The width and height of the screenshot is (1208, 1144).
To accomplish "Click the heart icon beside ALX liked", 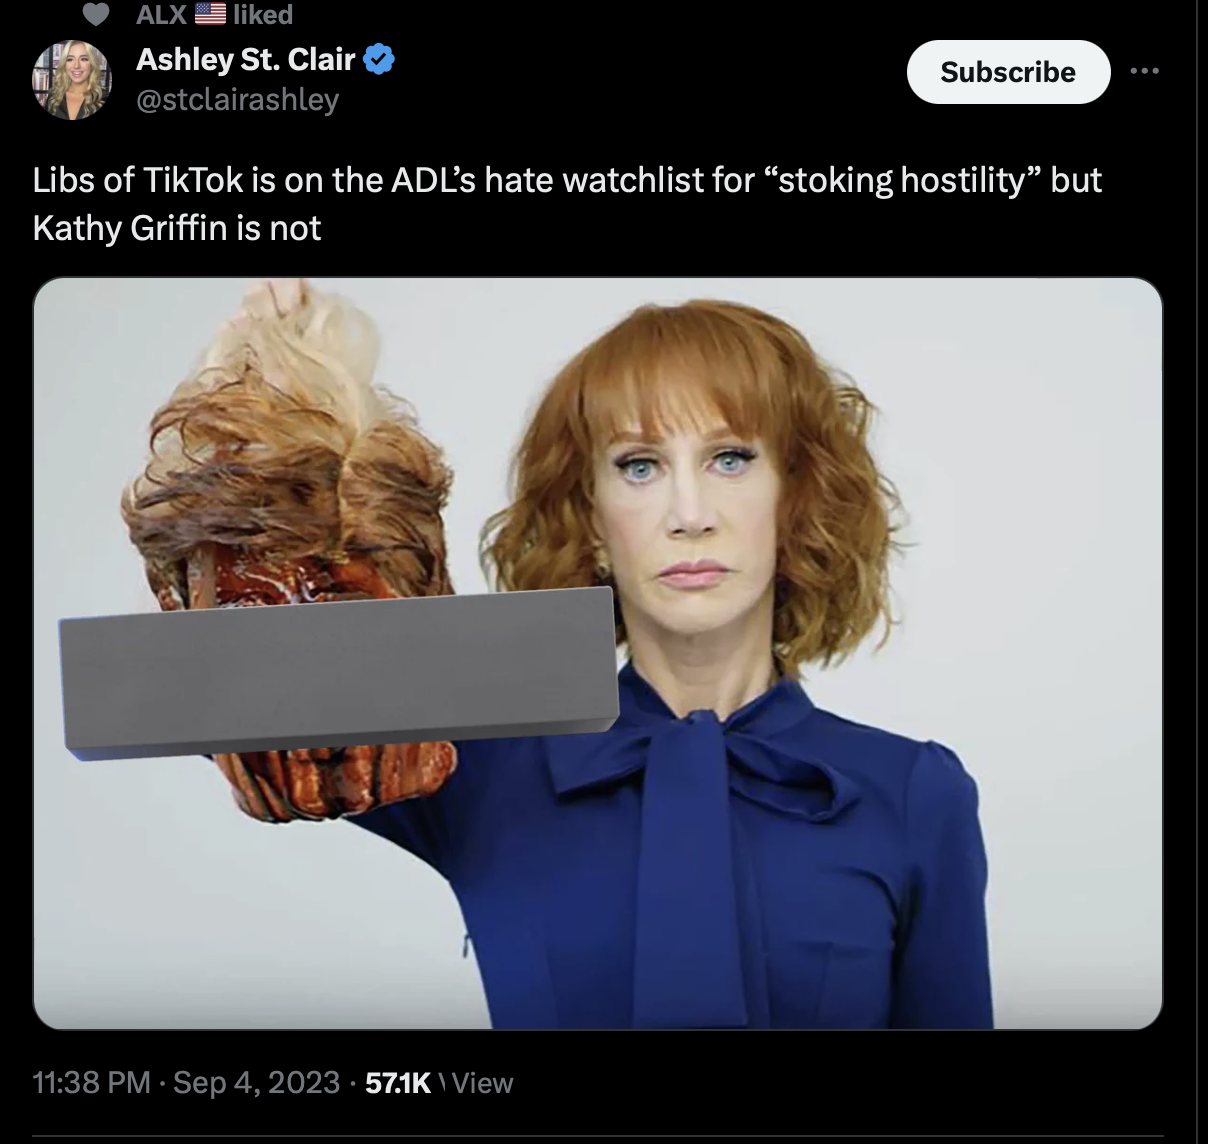I will point(94,14).
